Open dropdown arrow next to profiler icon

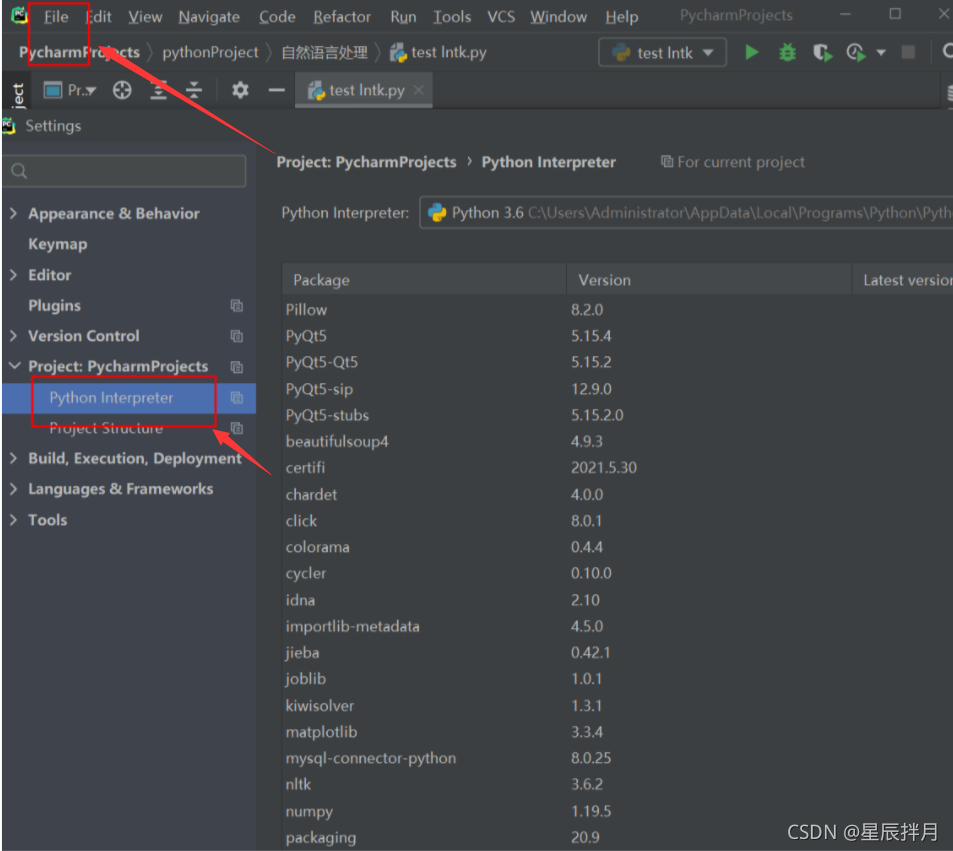881,53
